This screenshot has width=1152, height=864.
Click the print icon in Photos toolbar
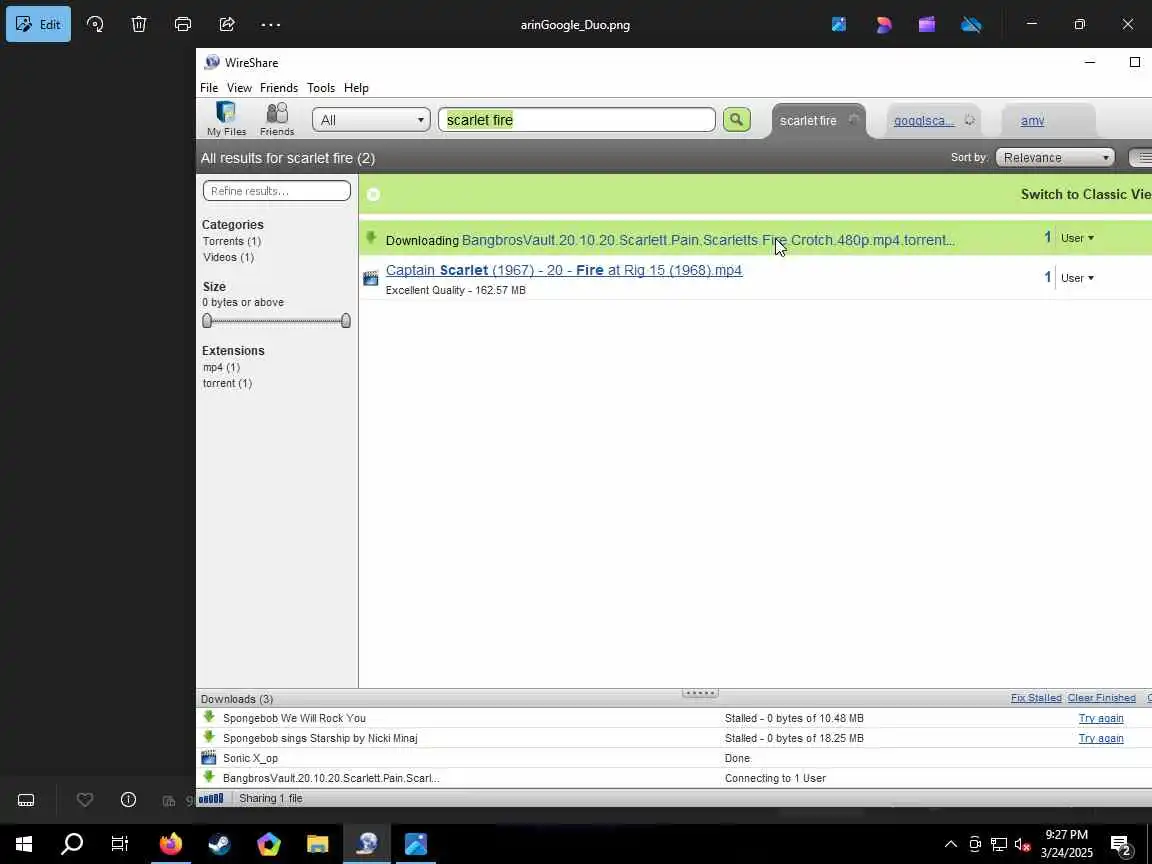point(183,24)
